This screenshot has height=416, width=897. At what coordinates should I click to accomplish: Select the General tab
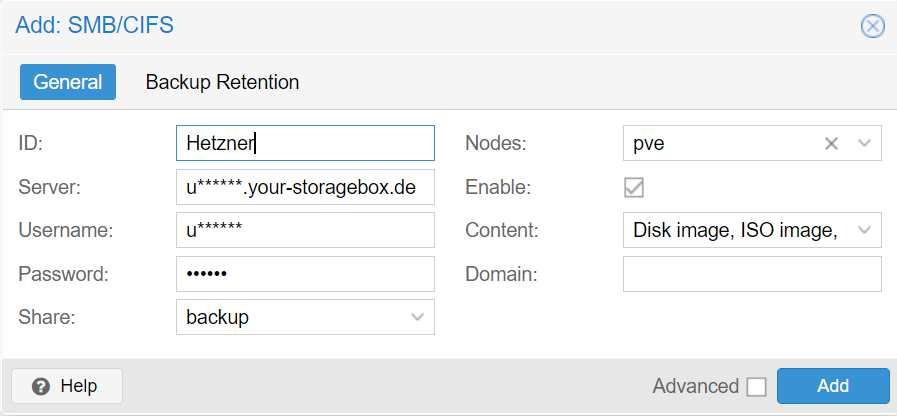(x=68, y=82)
